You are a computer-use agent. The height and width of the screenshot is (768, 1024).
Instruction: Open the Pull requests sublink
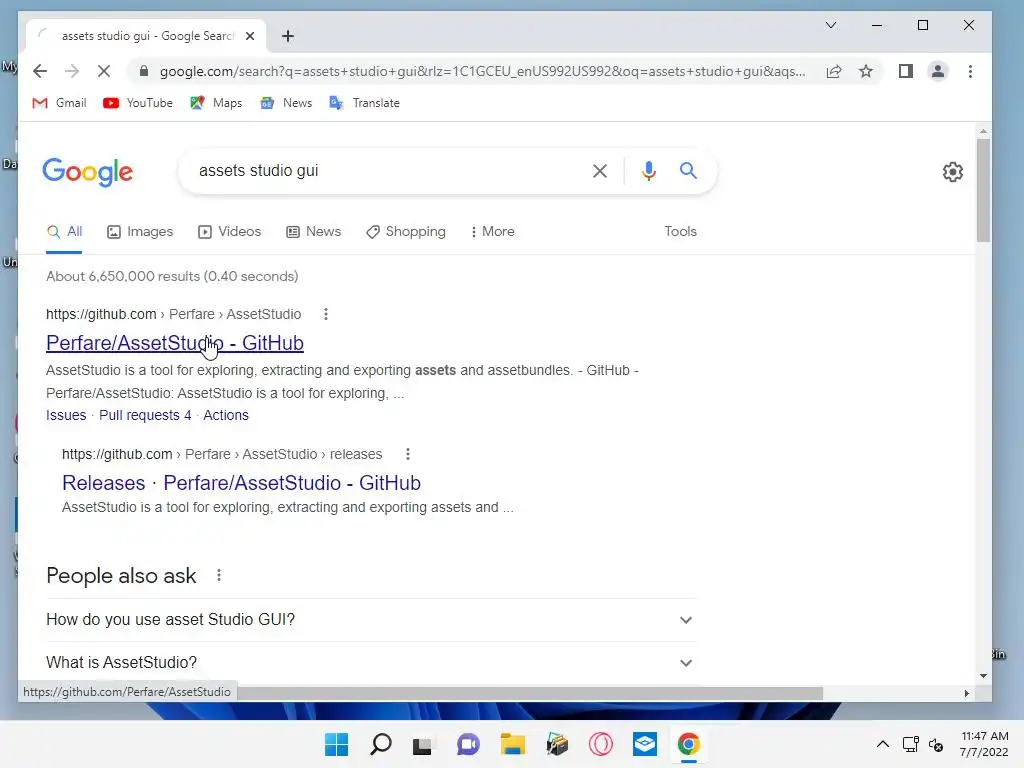tap(145, 415)
